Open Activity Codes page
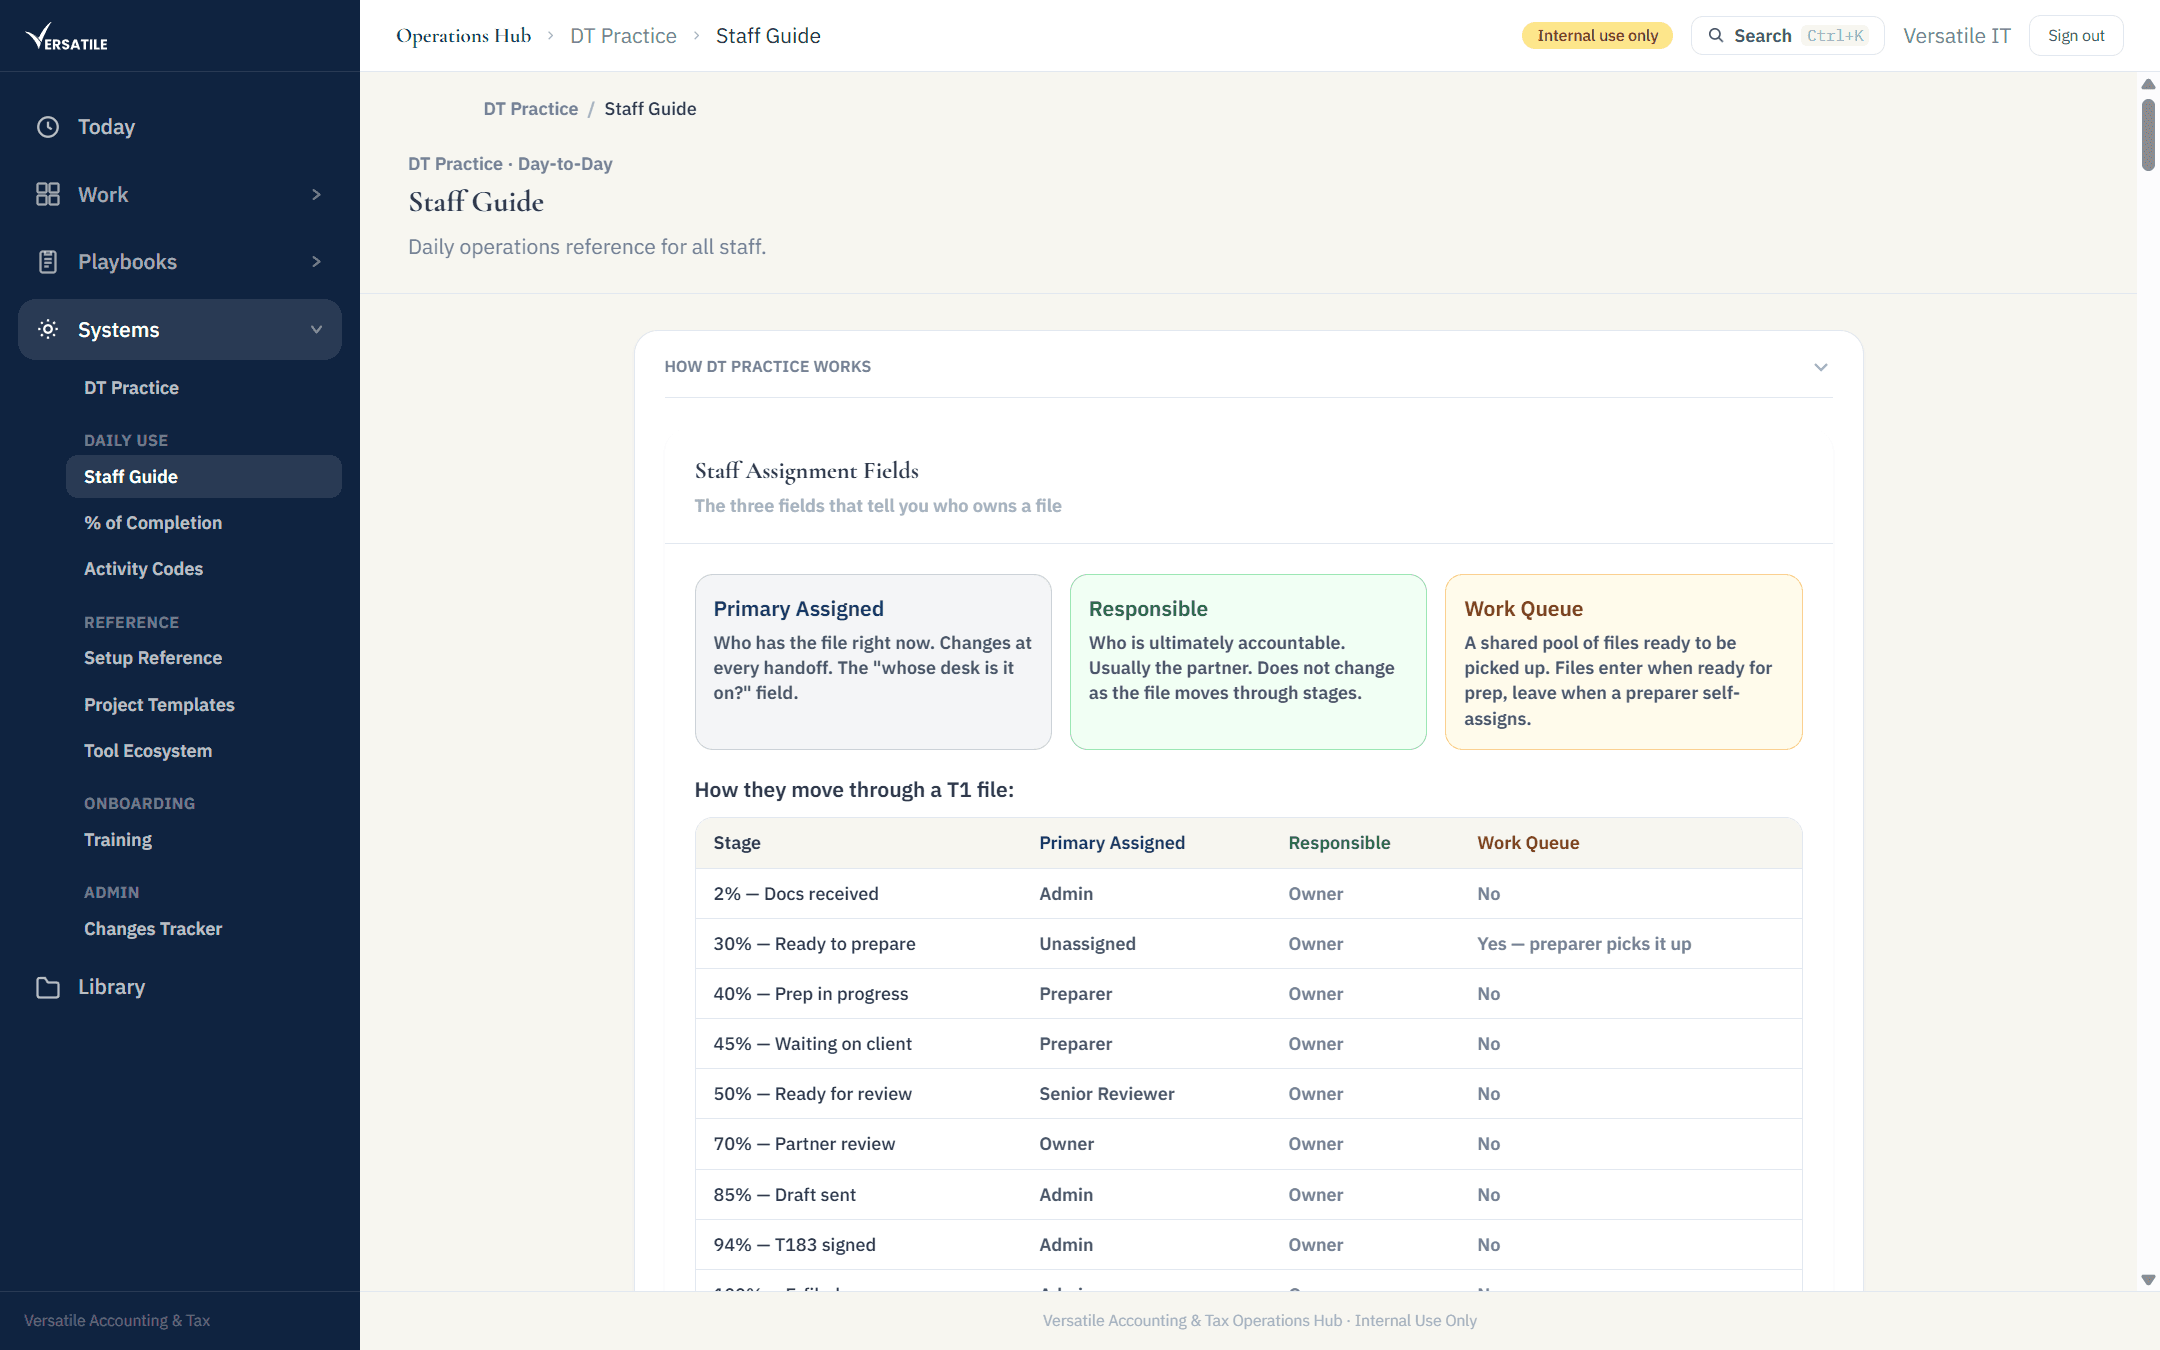The height and width of the screenshot is (1350, 2160). (143, 569)
